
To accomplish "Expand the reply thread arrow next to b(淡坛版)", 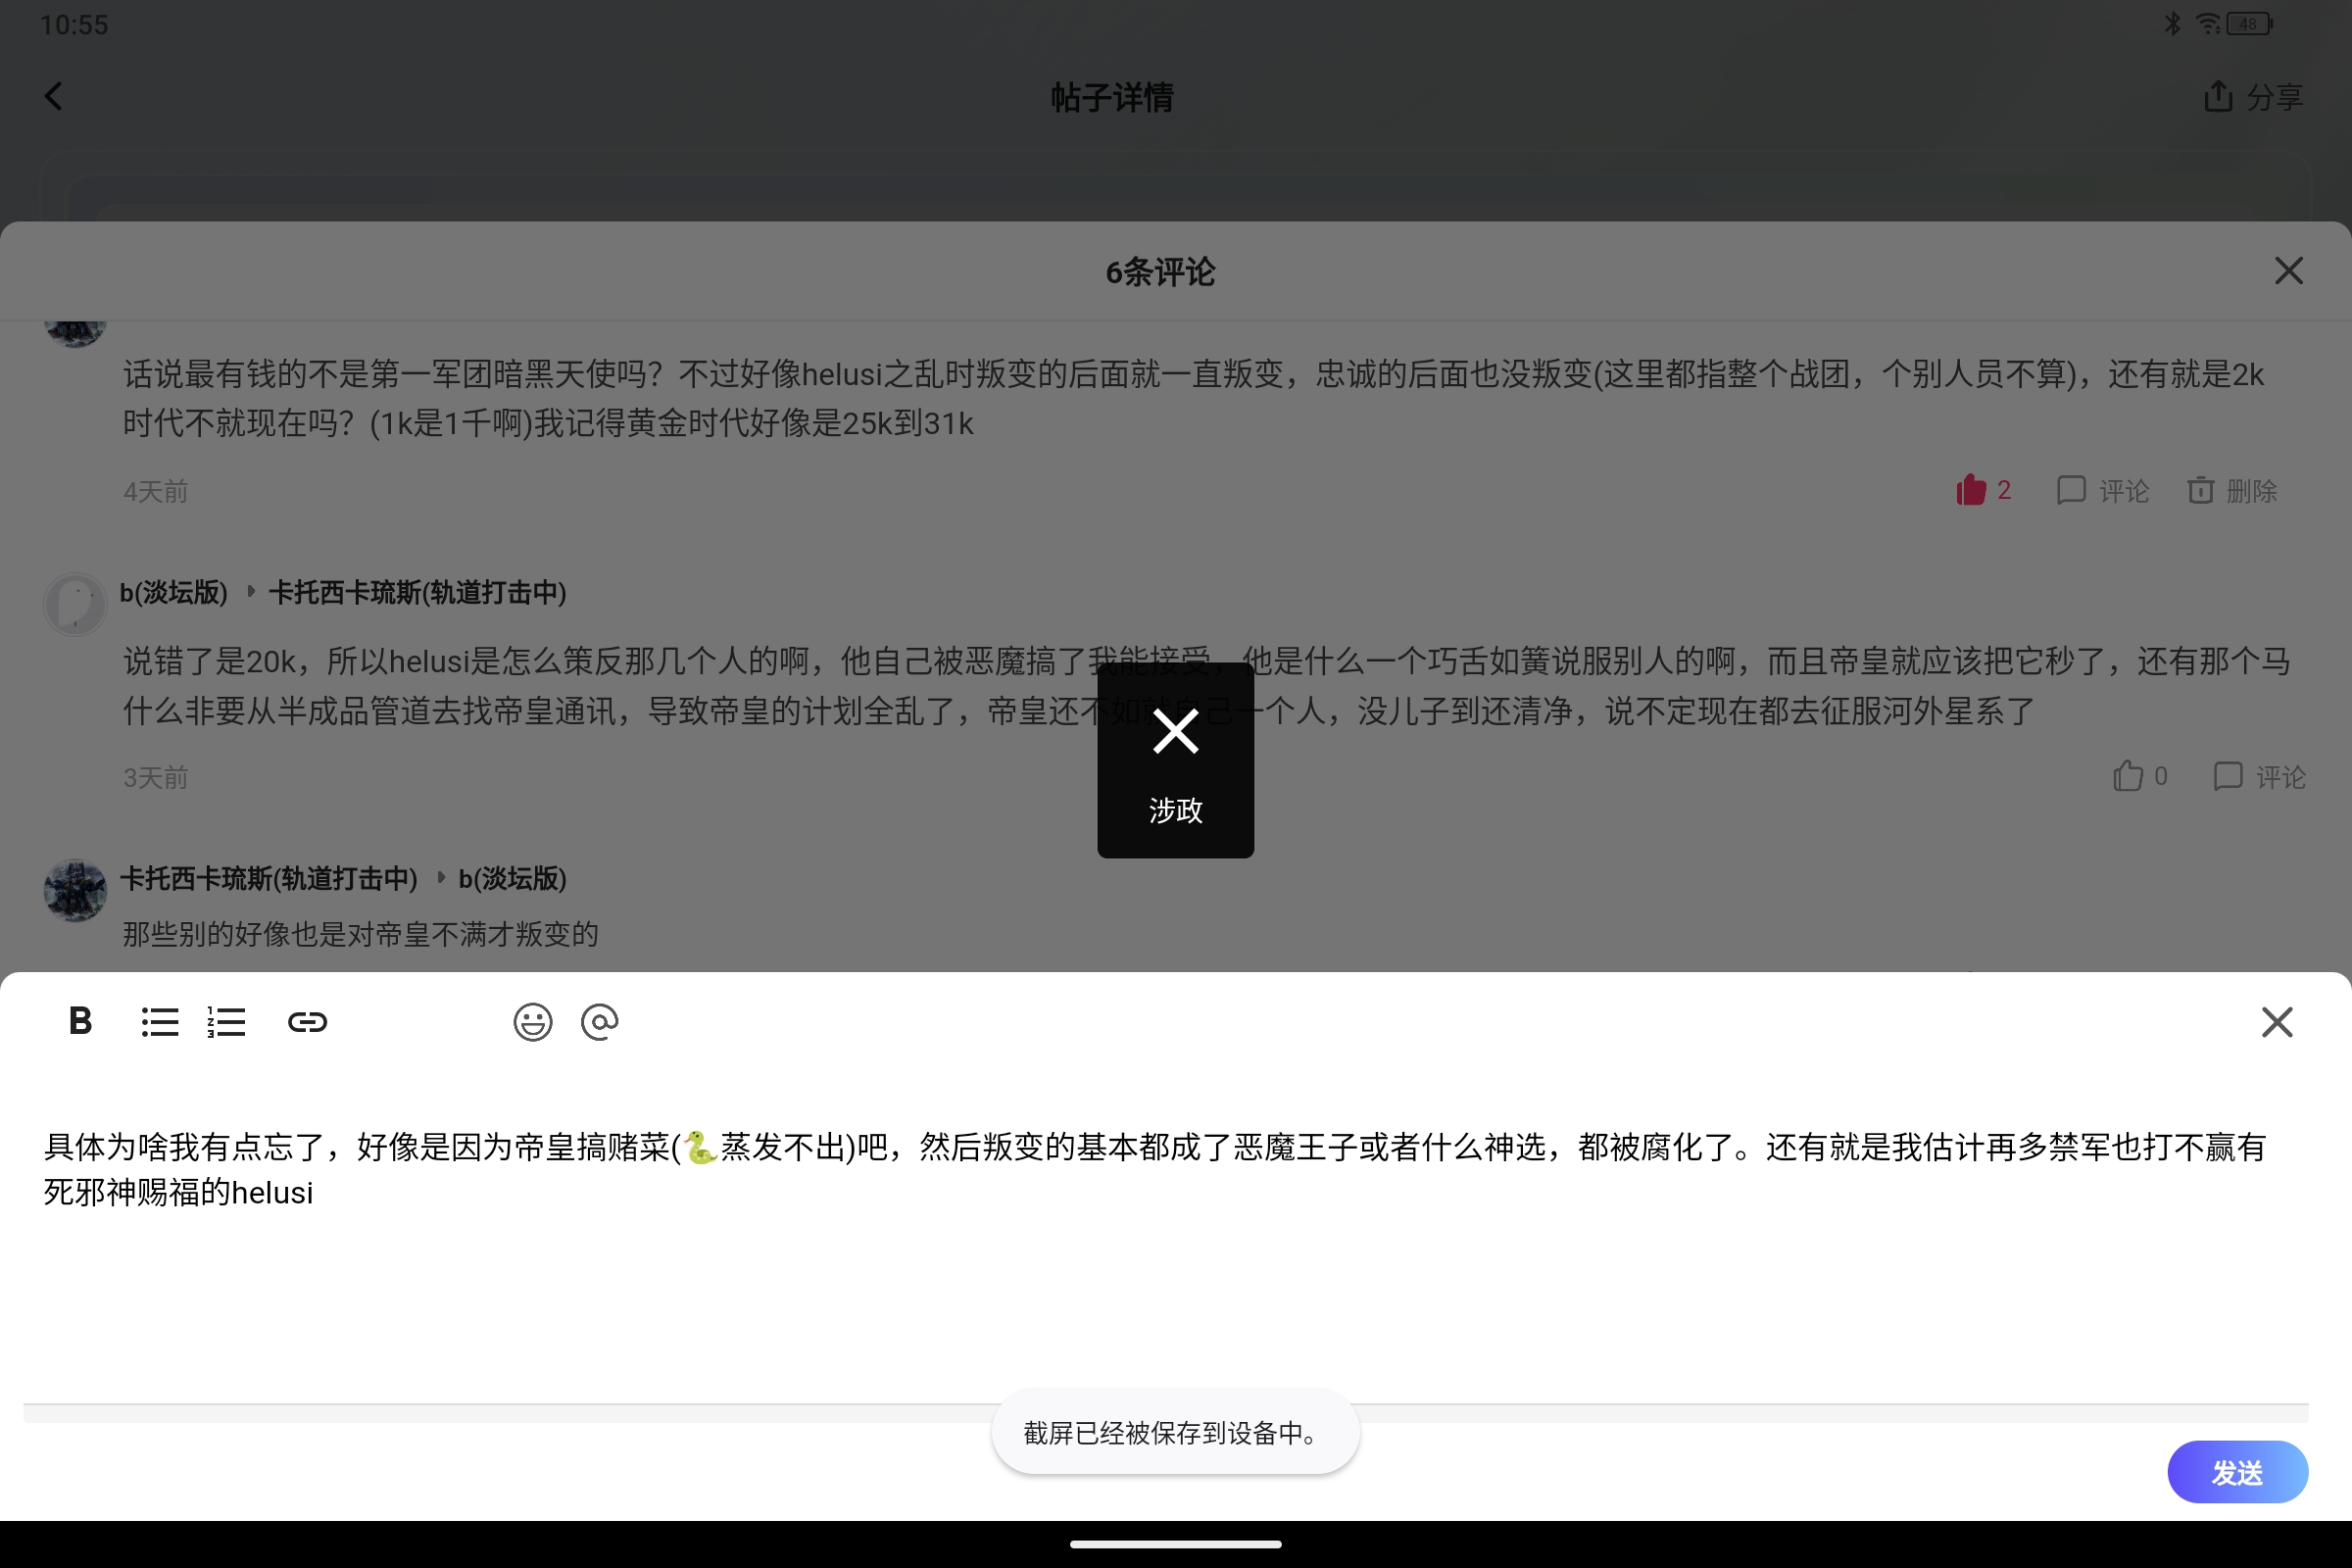I will tap(251, 591).
